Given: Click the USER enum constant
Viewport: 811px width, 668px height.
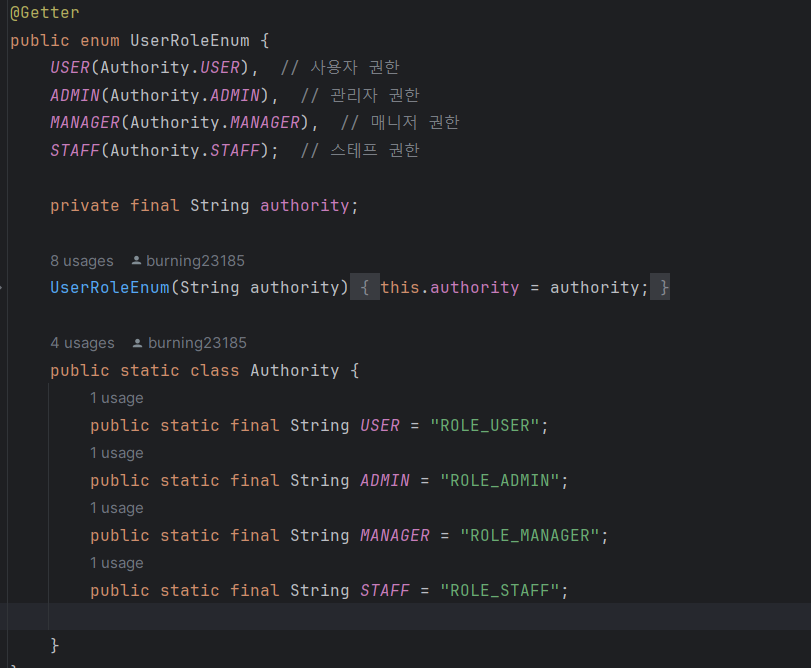Looking at the screenshot, I should (70, 68).
